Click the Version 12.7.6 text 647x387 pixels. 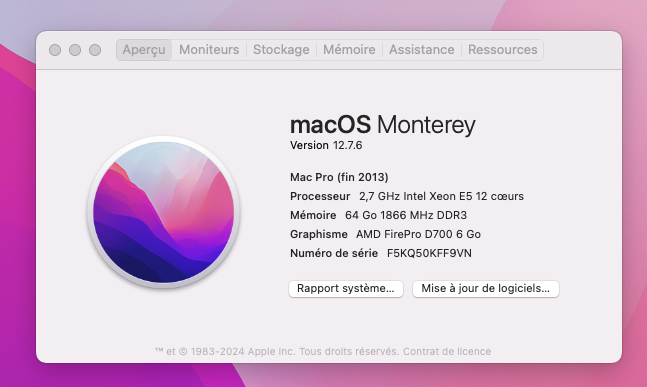[326, 145]
